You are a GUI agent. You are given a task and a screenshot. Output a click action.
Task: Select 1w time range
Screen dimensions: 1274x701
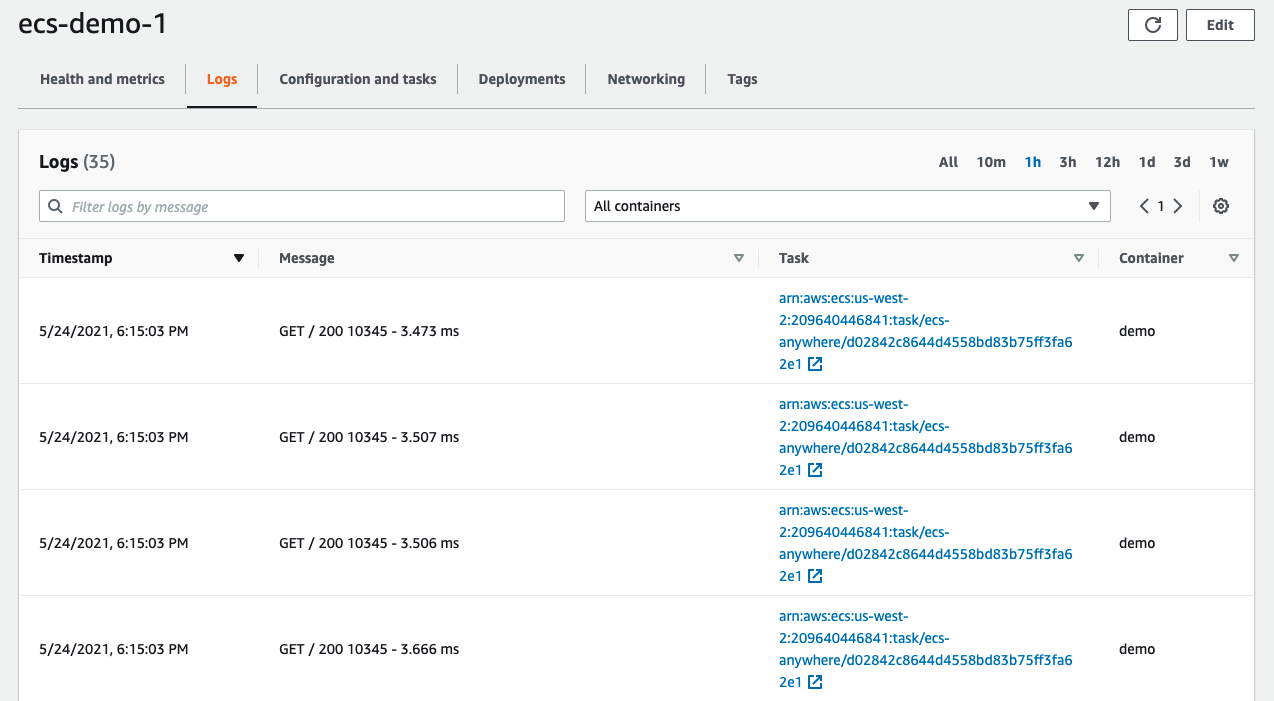point(1219,162)
